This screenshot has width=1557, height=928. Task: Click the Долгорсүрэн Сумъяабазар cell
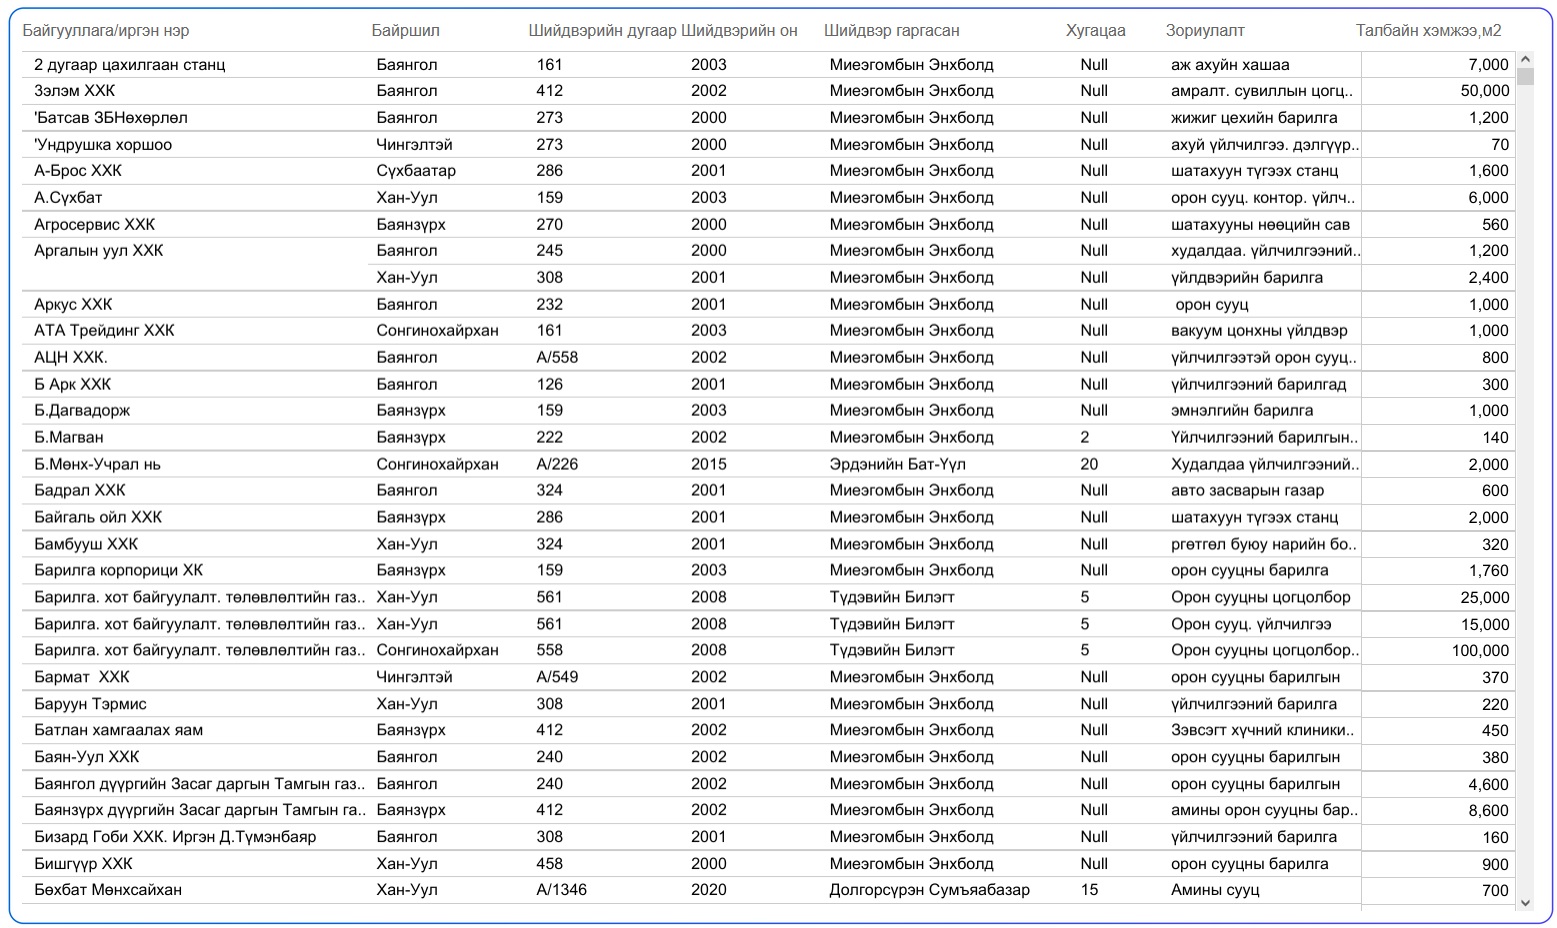point(929,890)
